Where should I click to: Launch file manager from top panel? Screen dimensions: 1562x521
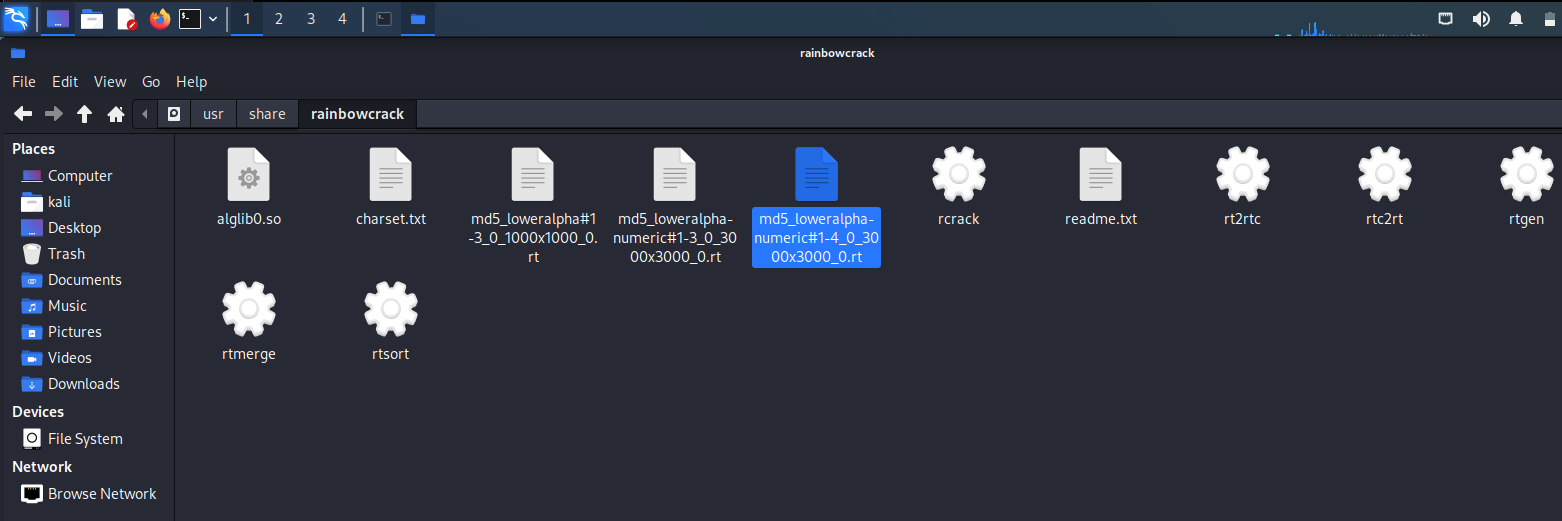92,19
